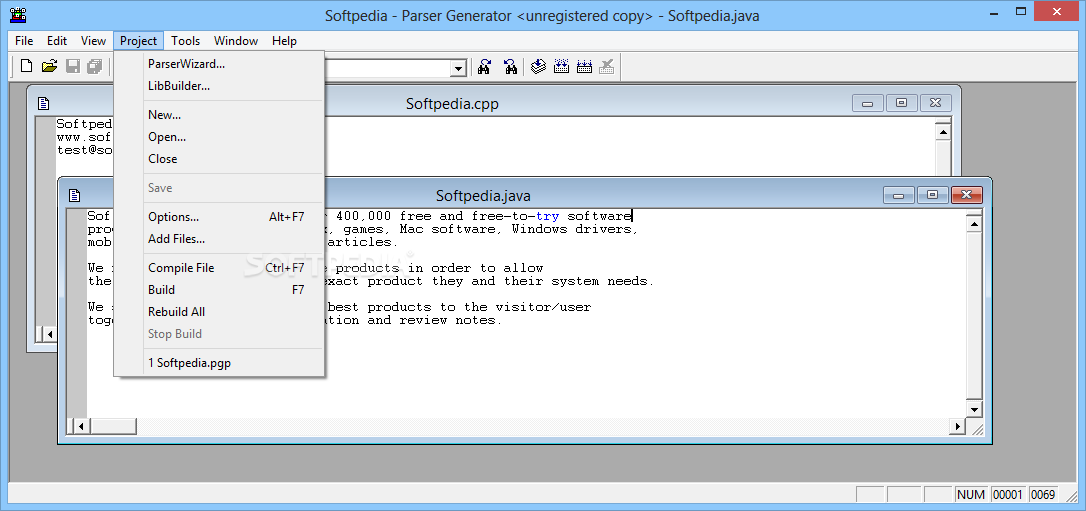Click line number 00001 in status bar
The image size is (1086, 511).
(x=1008, y=494)
